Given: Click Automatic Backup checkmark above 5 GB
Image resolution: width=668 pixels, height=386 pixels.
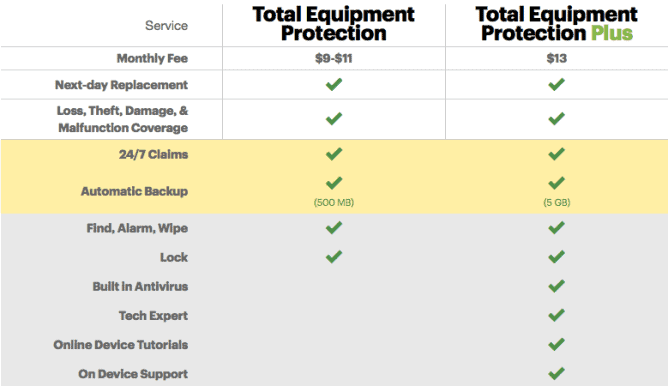Looking at the screenshot, I should [556, 183].
